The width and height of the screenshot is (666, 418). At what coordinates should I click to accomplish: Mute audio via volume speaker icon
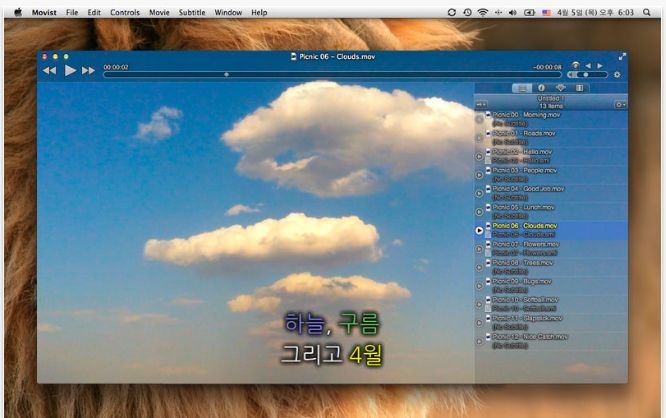click(x=573, y=75)
